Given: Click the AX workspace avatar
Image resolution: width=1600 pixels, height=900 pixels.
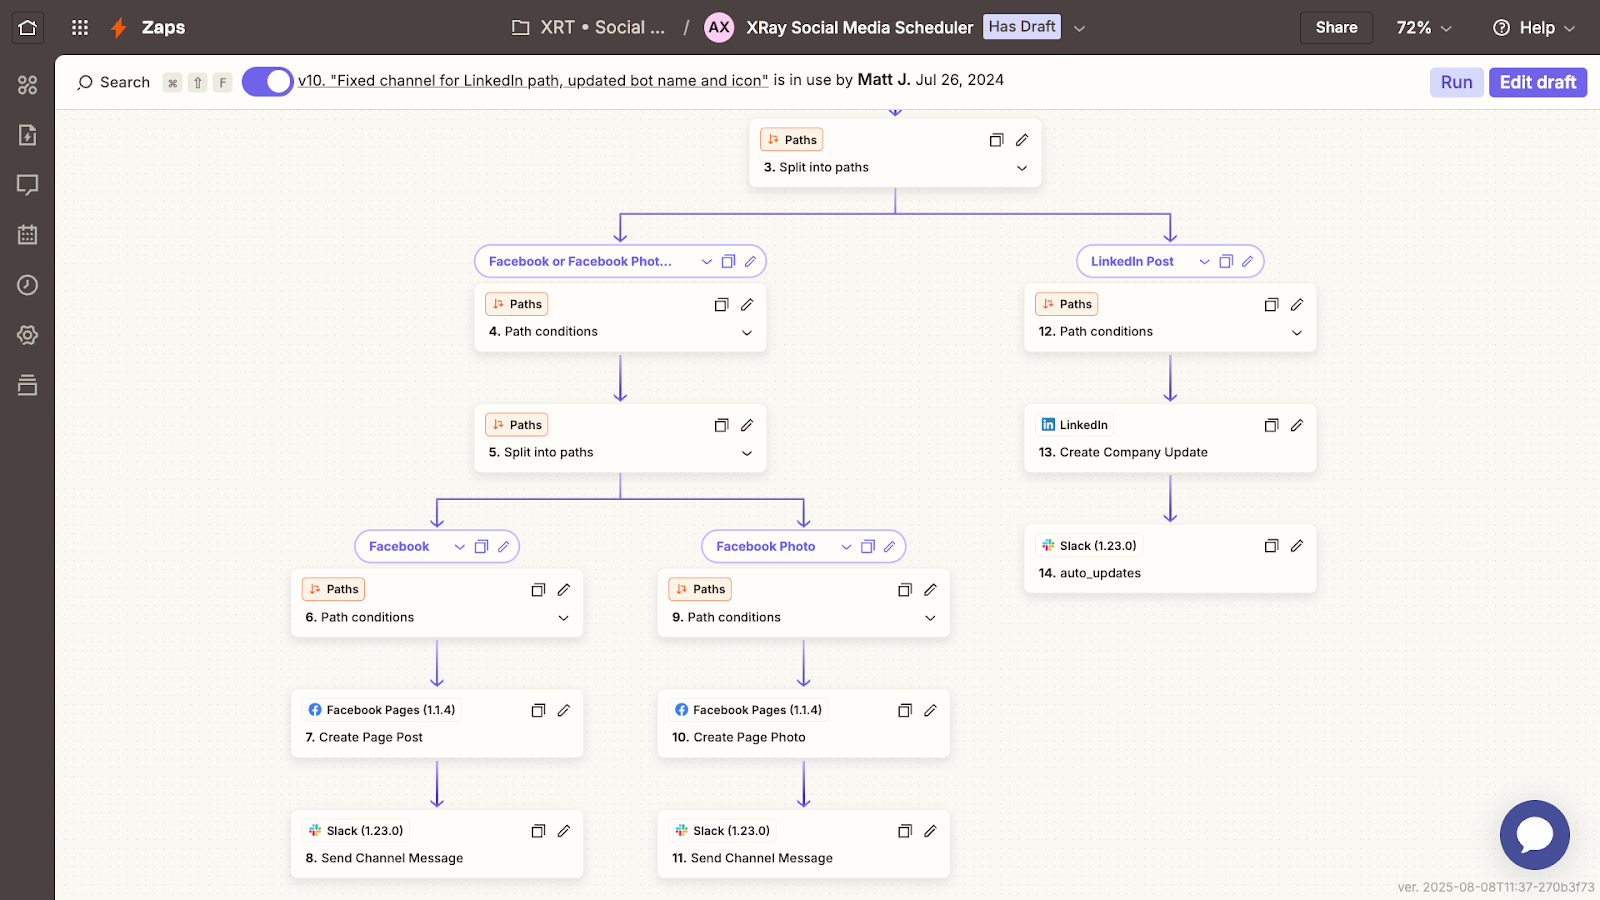Looking at the screenshot, I should point(719,27).
